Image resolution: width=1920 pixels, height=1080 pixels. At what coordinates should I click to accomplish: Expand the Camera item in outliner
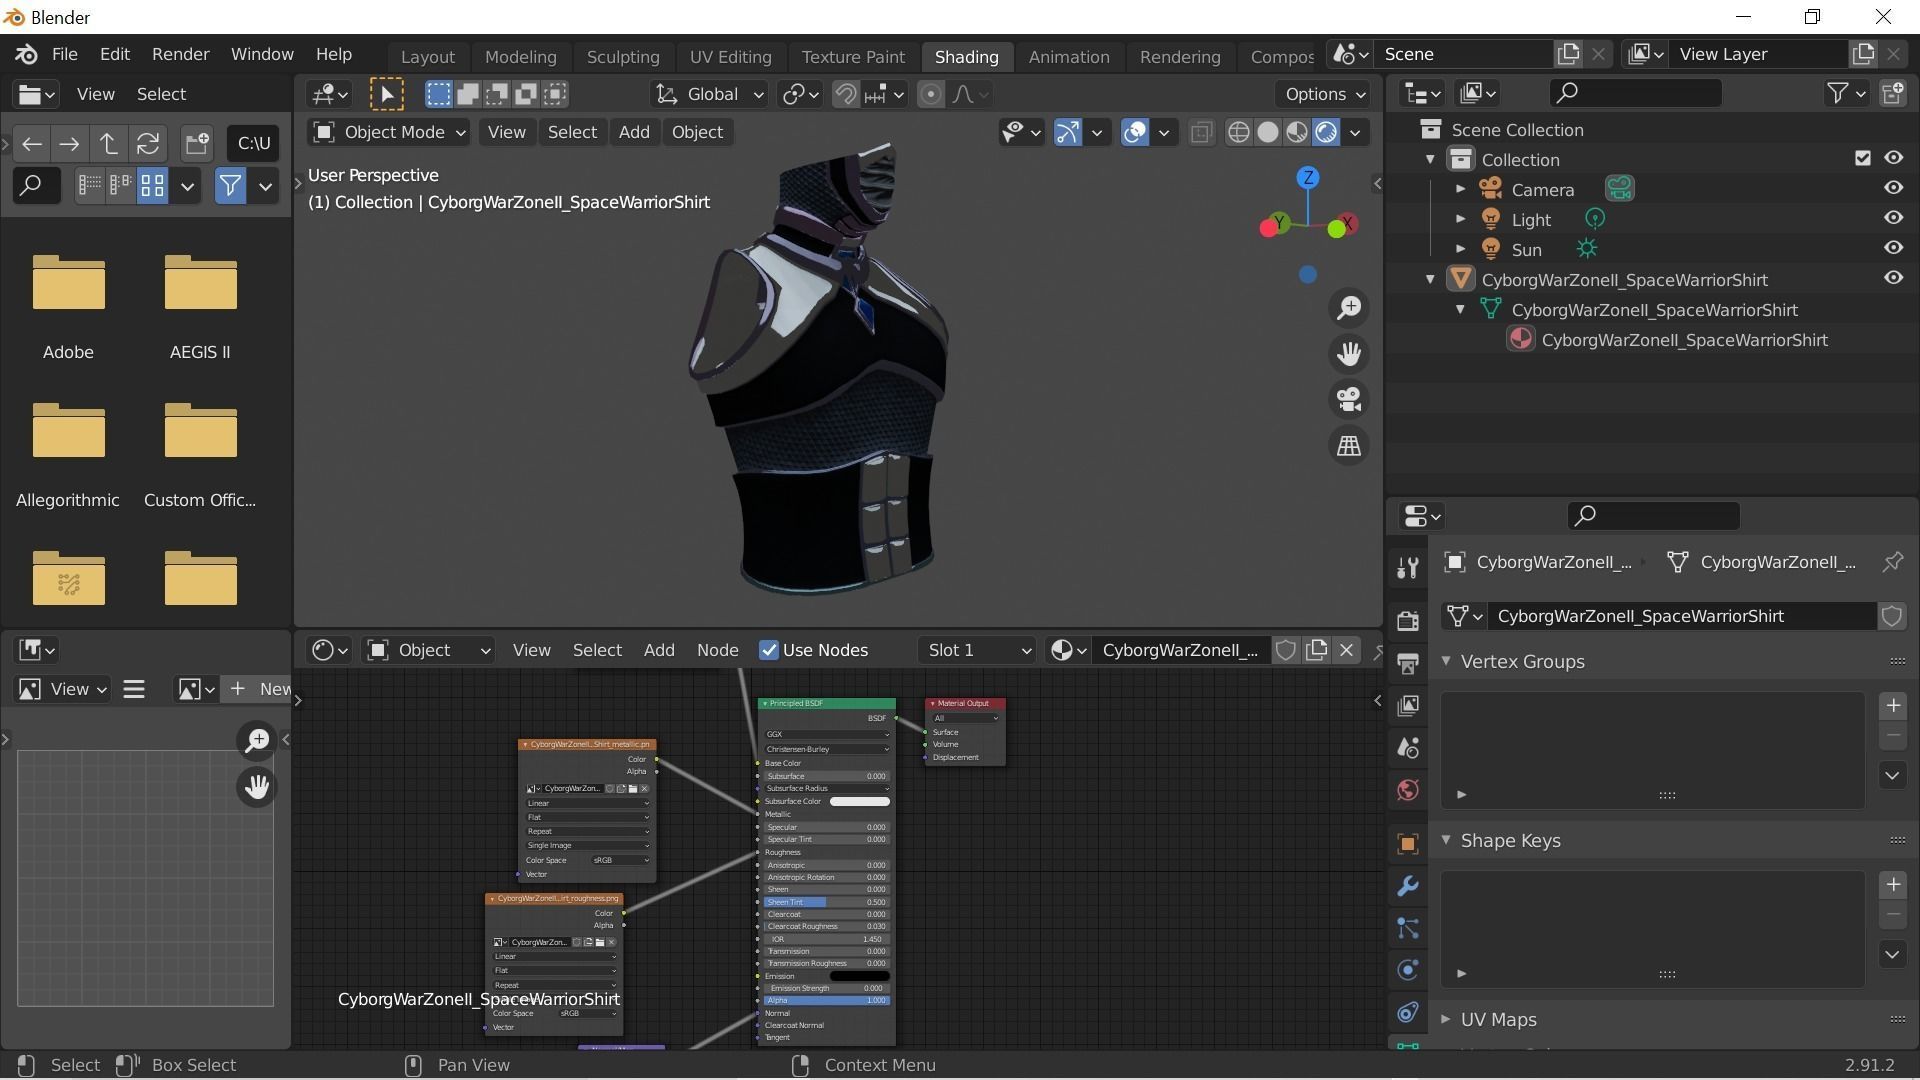tap(1461, 190)
